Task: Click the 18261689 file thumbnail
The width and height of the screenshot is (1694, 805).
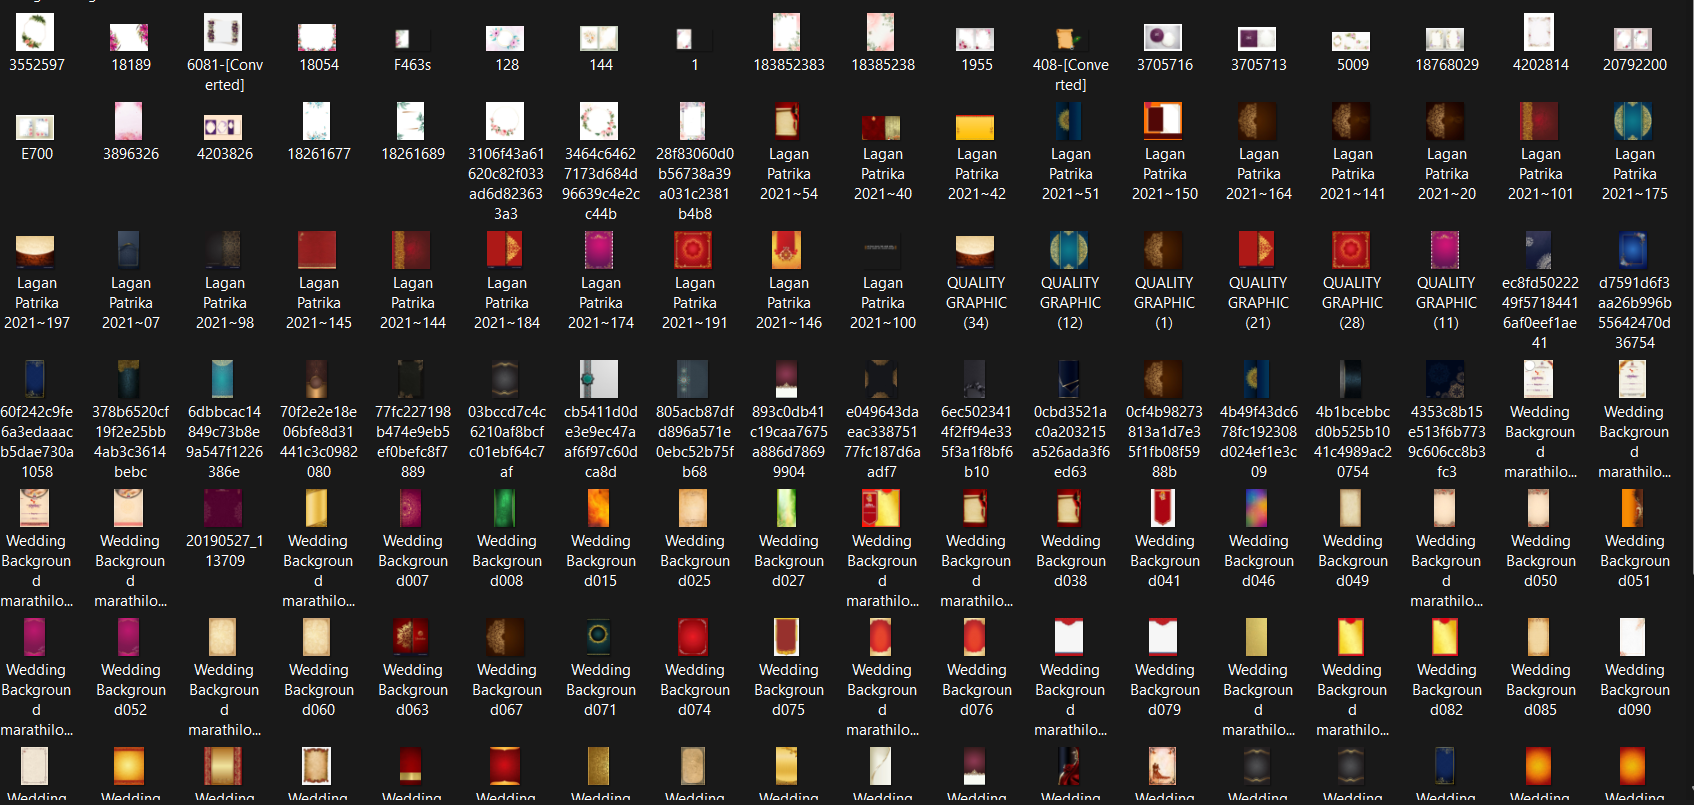Action: [x=411, y=122]
